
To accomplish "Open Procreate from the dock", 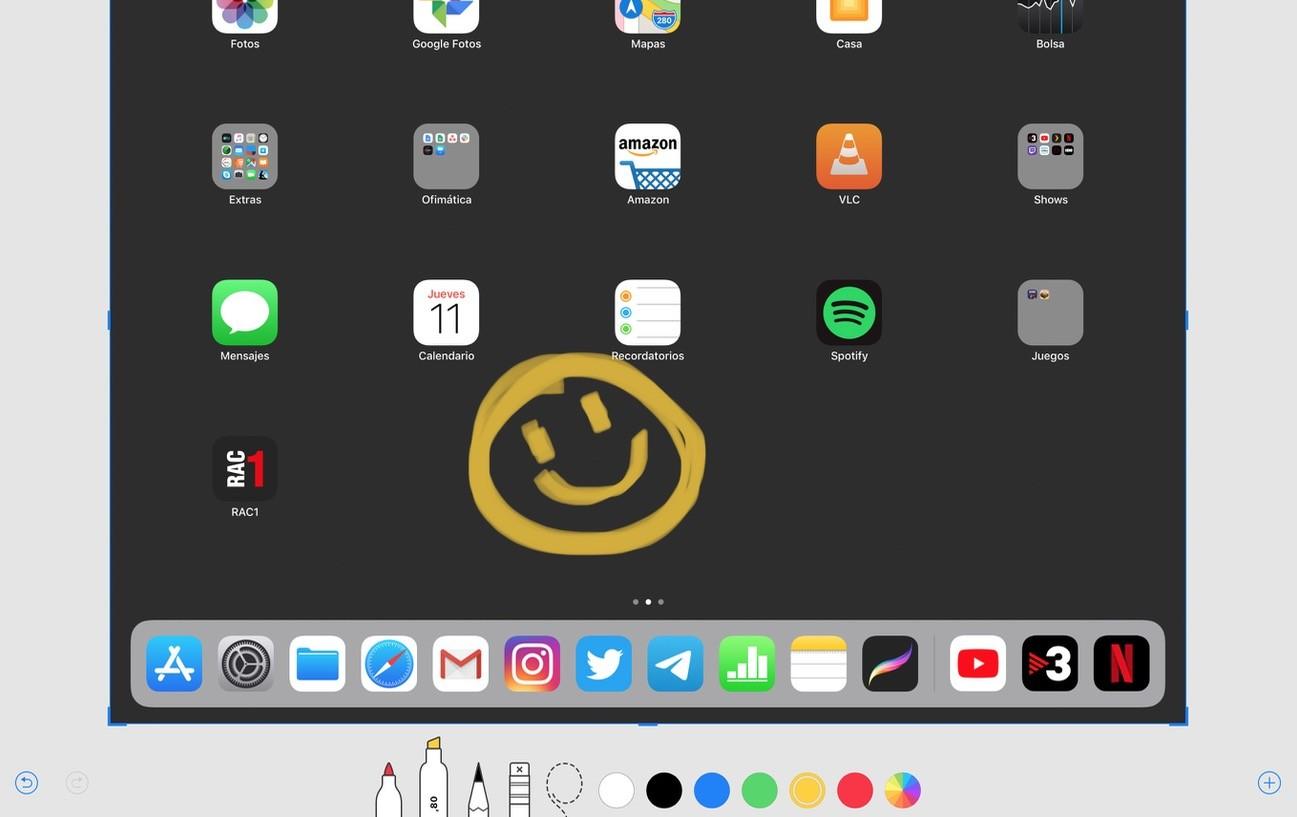I will [890, 663].
